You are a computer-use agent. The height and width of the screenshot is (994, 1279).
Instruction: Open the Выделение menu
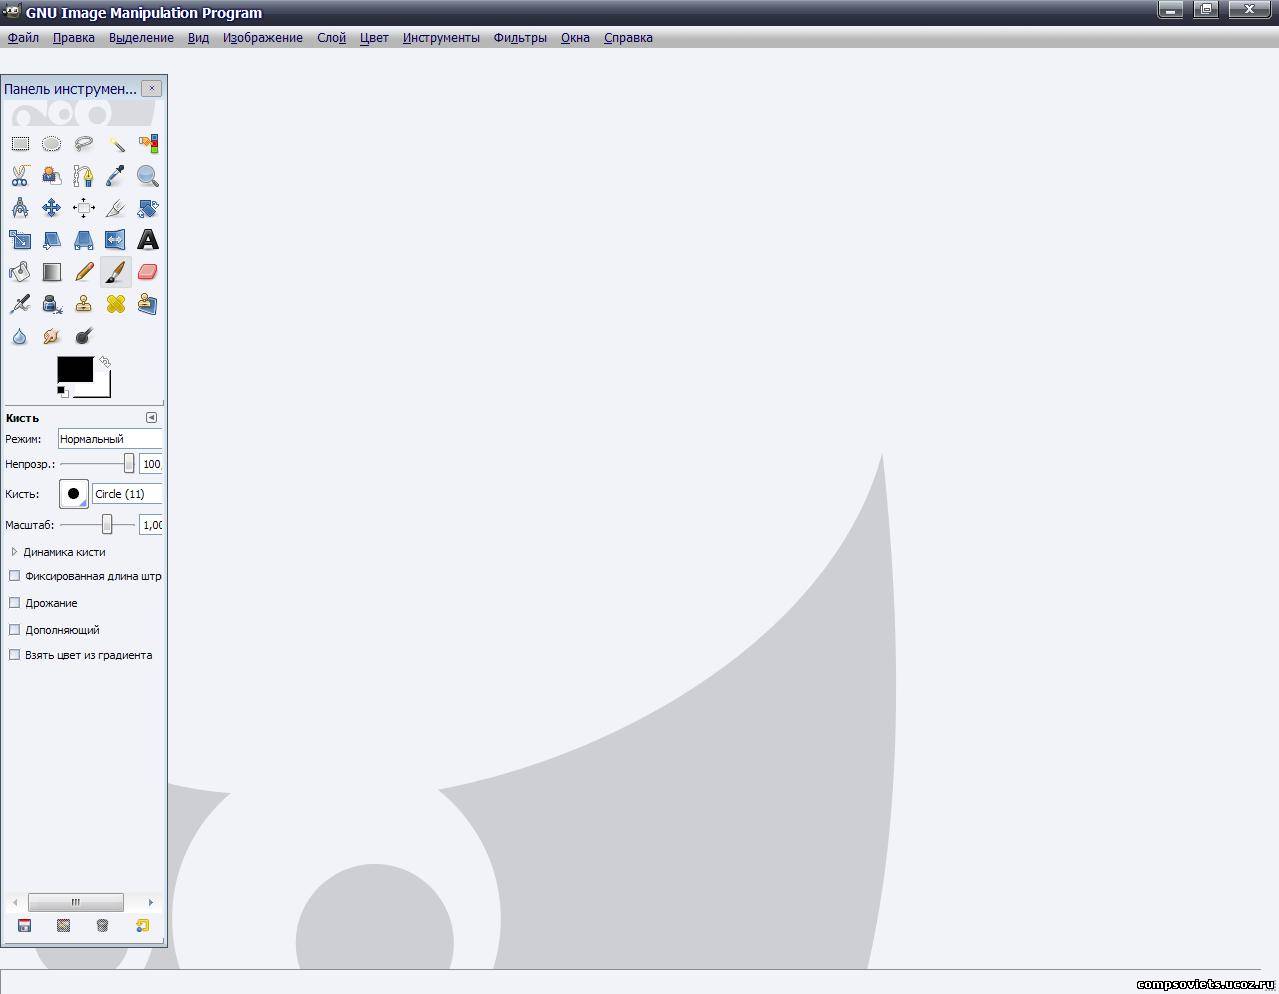pos(141,38)
